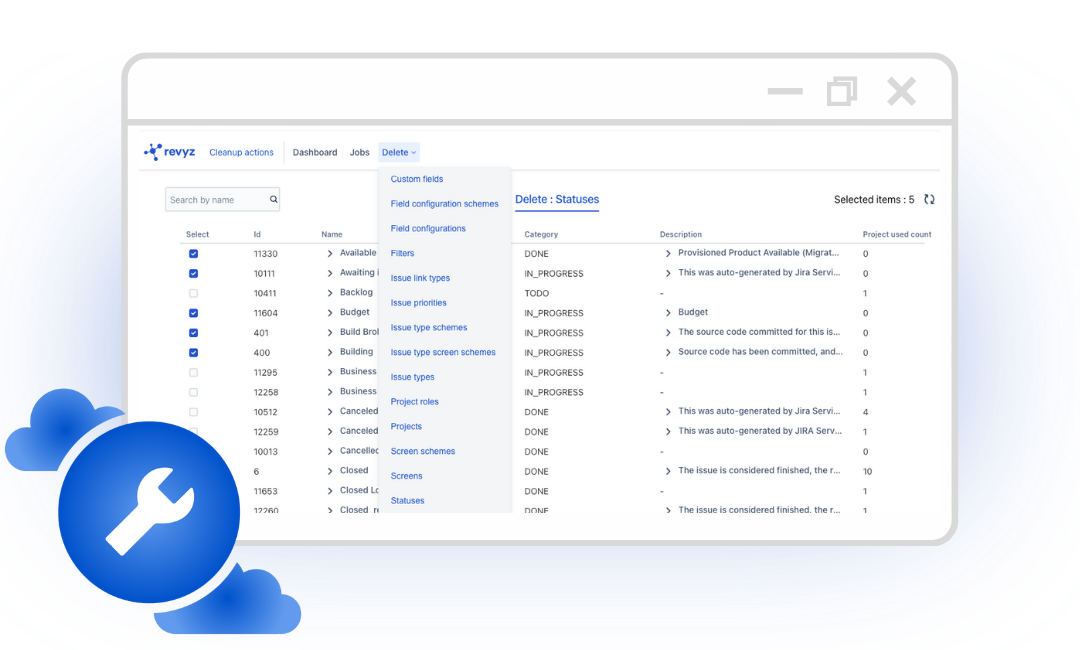Click the revyz logo icon
The width and height of the screenshot is (1080, 650).
tap(153, 152)
